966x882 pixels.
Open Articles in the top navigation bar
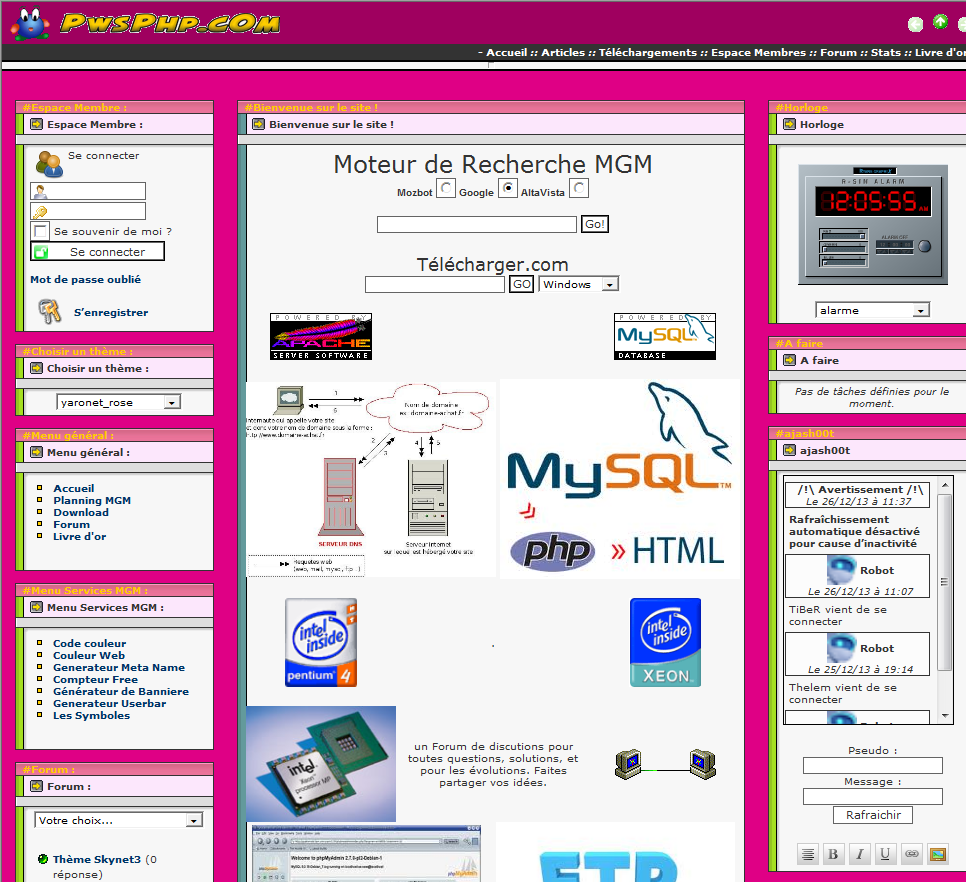(x=563, y=52)
